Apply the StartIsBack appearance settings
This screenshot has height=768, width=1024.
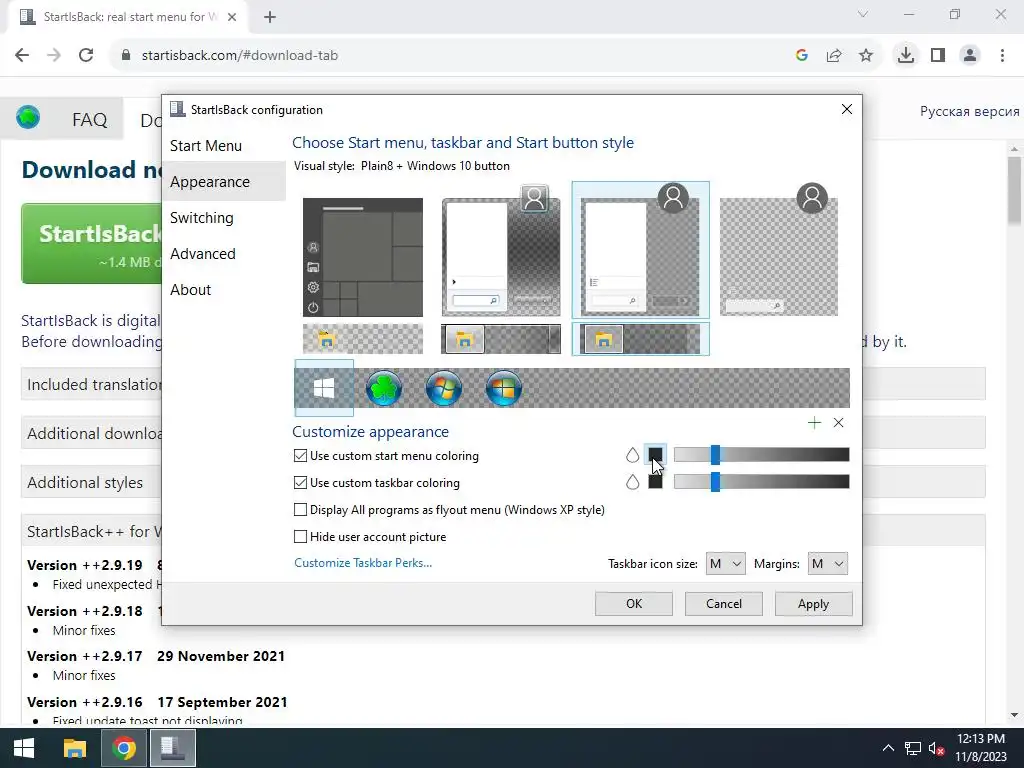813,604
